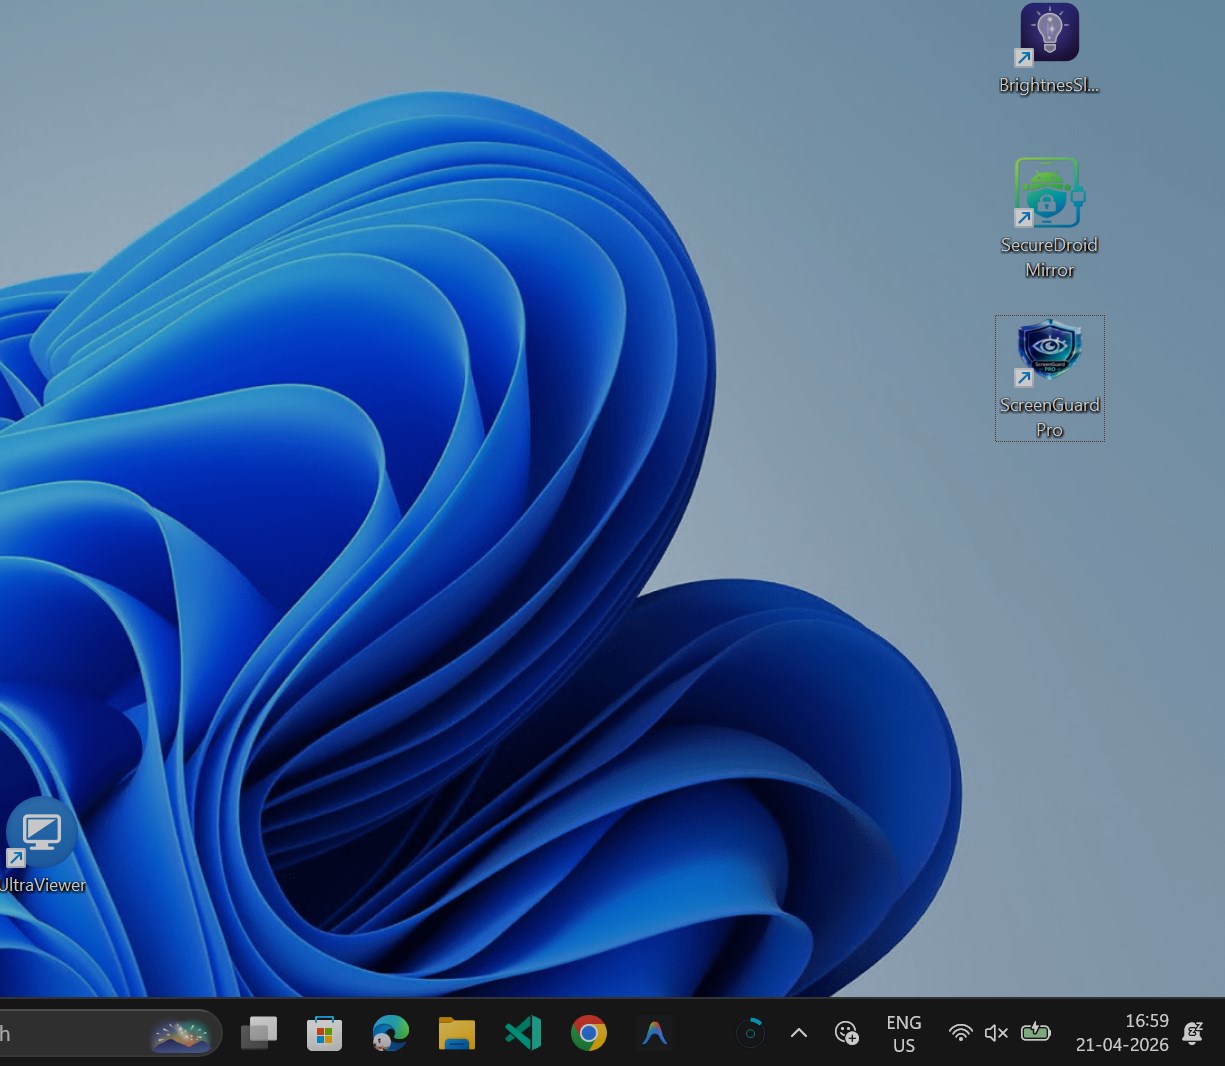This screenshot has width=1225, height=1066.
Task: Open File Explorer from the taskbar
Action: [456, 1033]
